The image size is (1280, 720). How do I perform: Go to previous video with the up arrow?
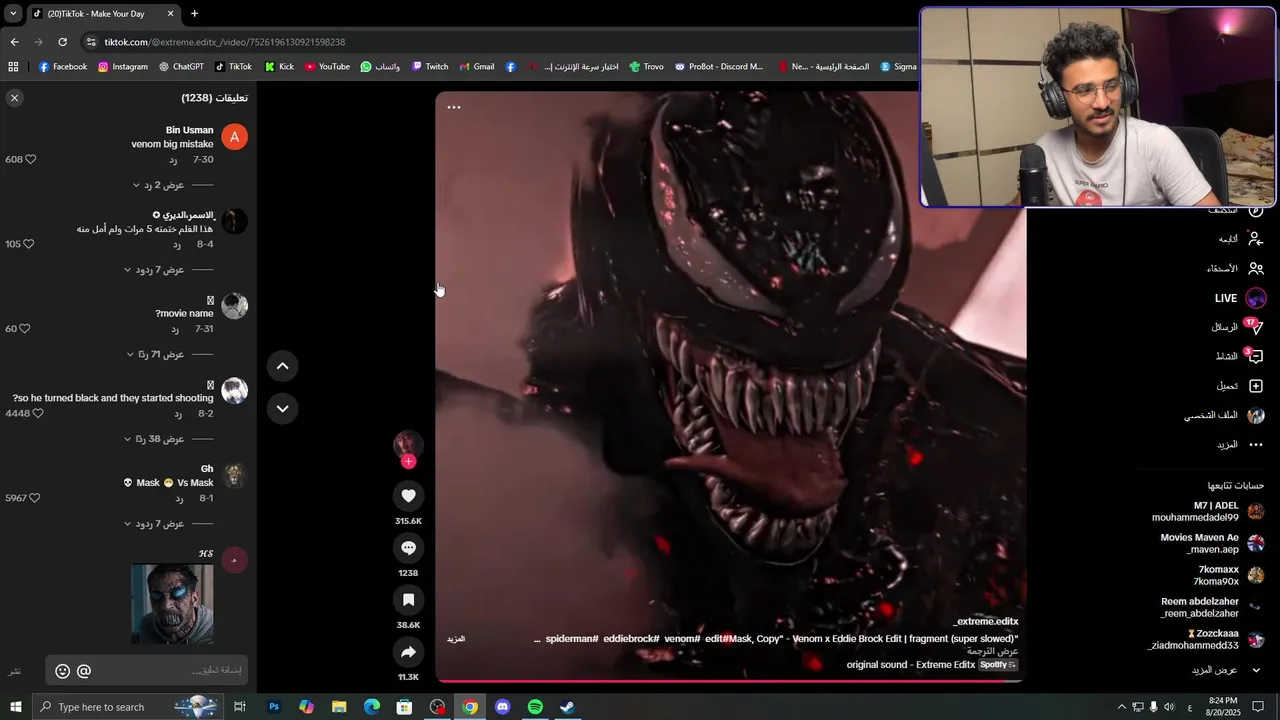click(282, 366)
